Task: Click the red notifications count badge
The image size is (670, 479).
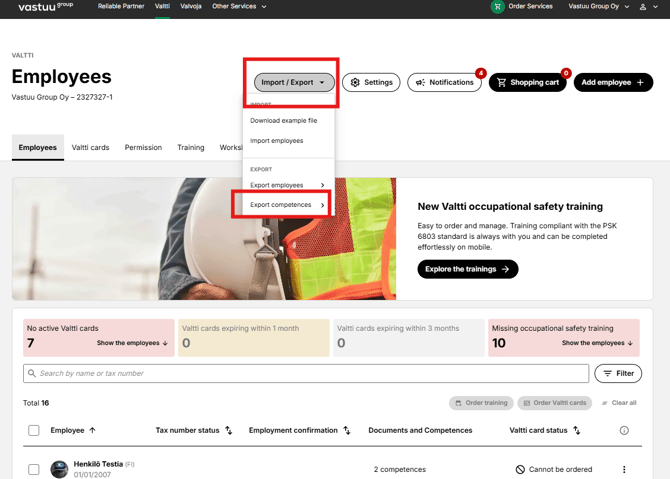Action: pyautogui.click(x=481, y=73)
